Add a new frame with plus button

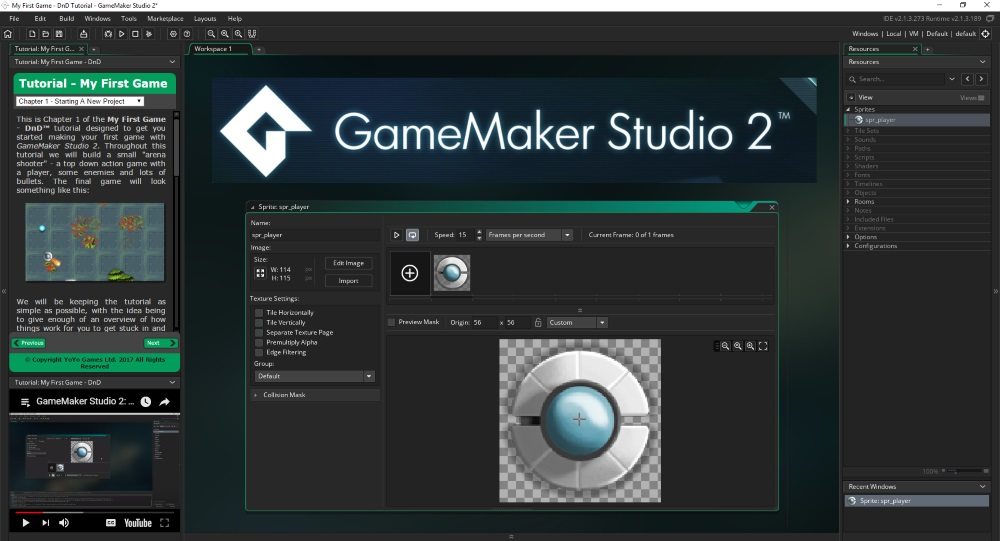[409, 273]
